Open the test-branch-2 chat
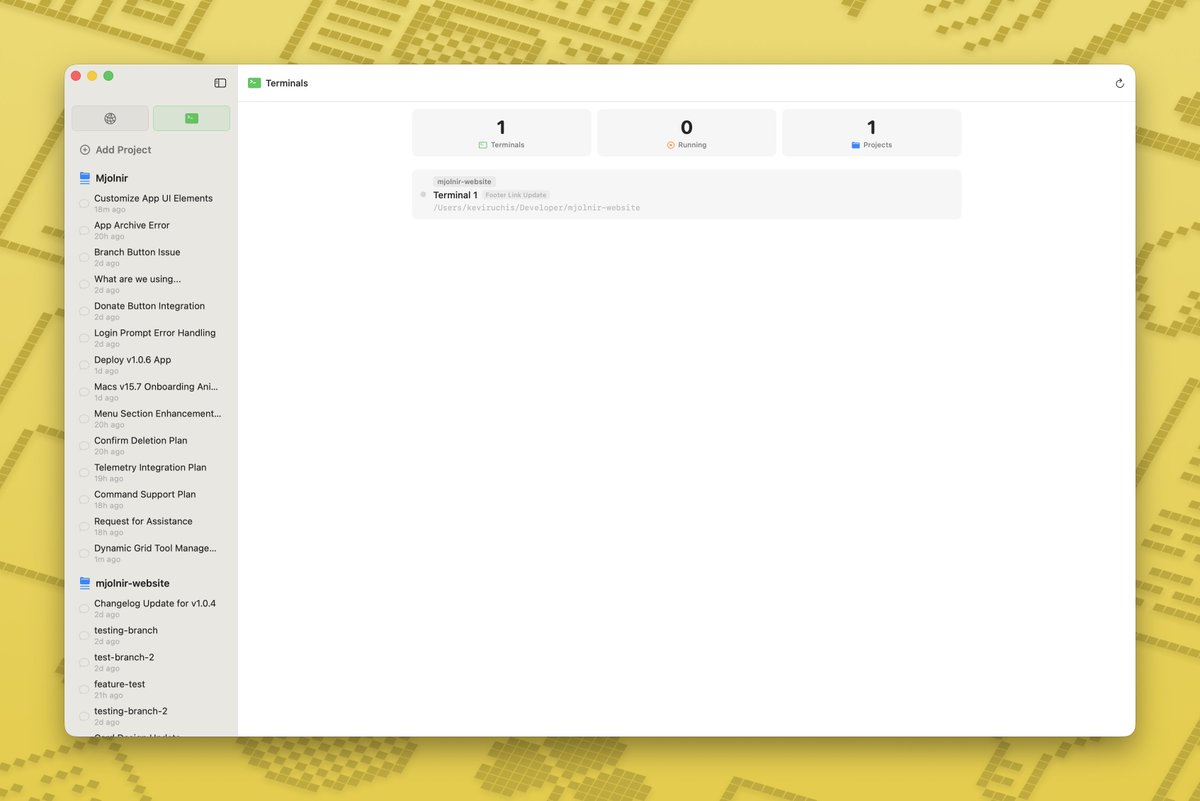This screenshot has width=1200, height=801. pos(153,663)
